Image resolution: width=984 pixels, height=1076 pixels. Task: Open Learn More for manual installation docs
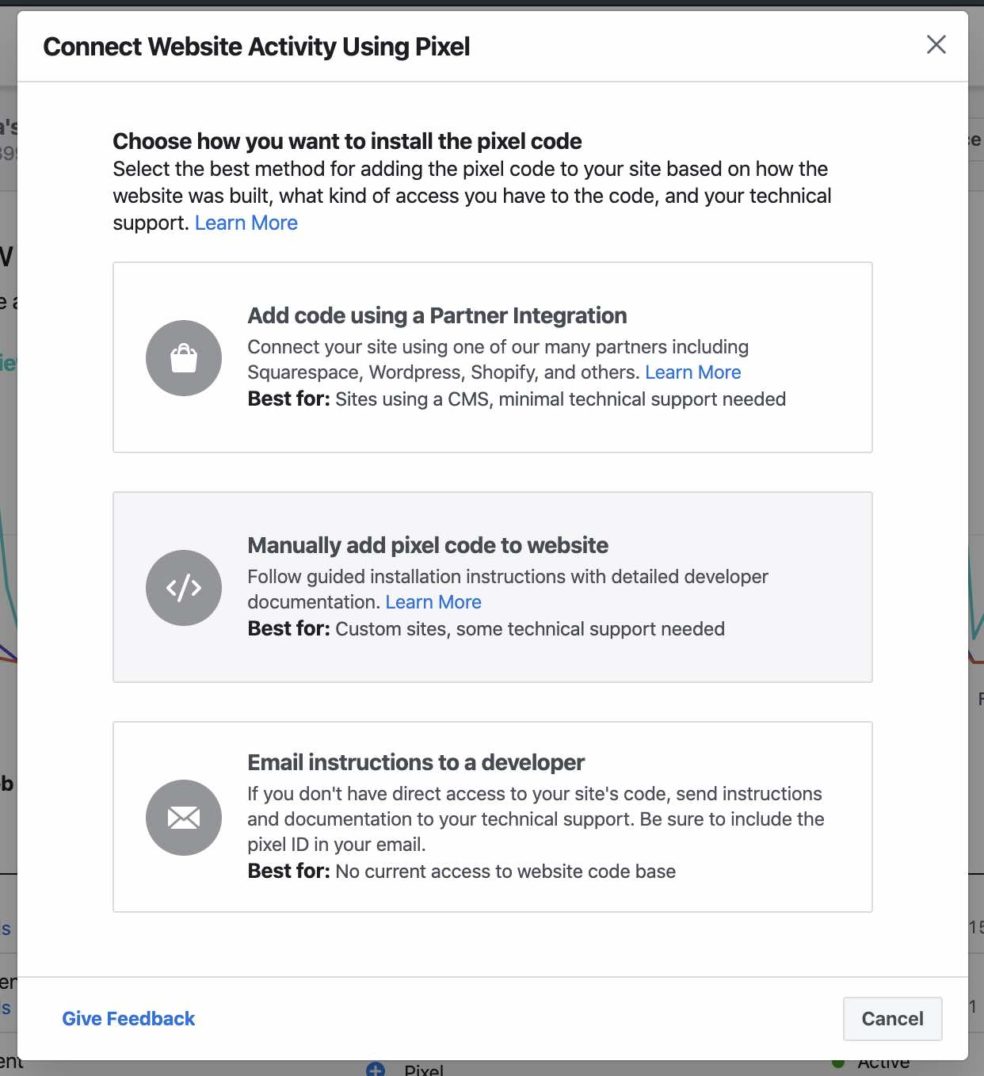pos(433,601)
